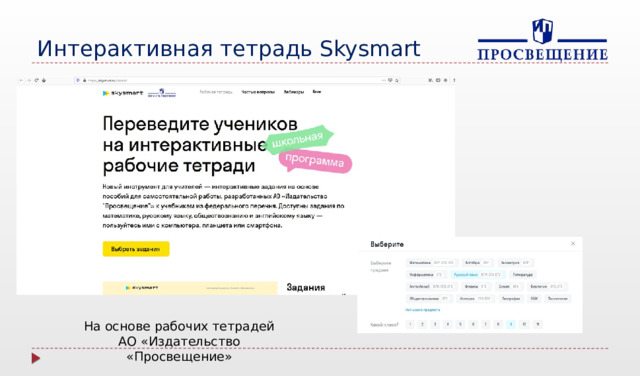
Task: Open the page actions three-dot icon
Action: pyautogui.click(x=383, y=80)
